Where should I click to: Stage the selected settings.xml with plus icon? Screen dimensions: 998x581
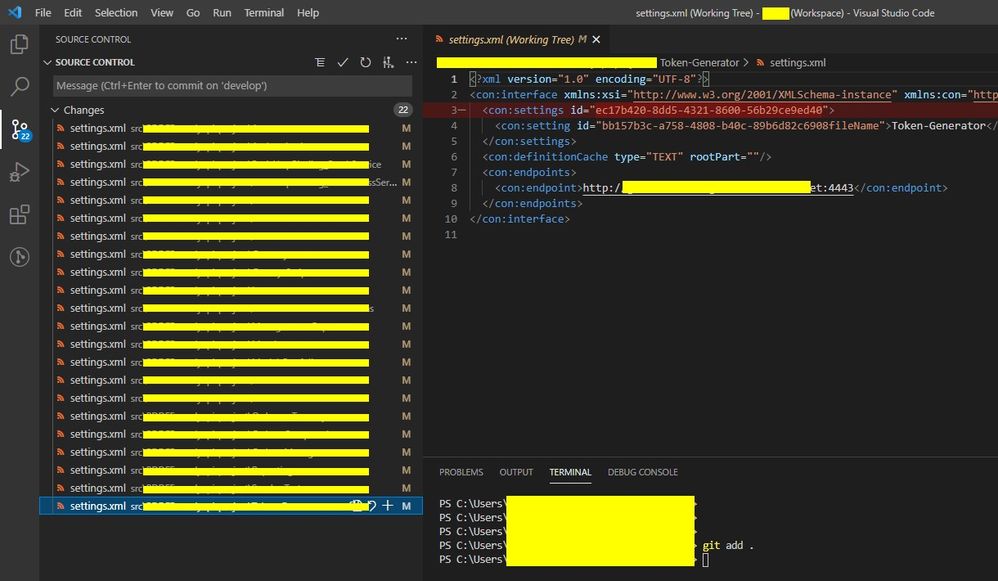[388, 506]
